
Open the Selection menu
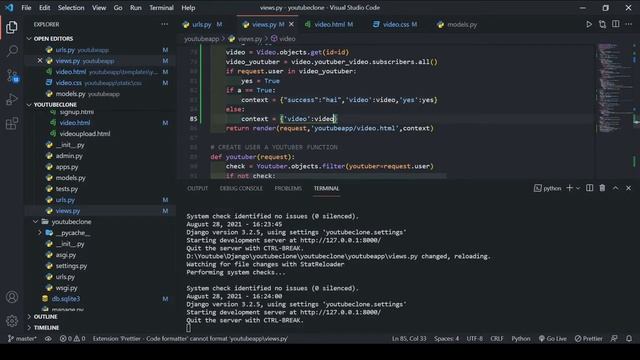pos(71,8)
